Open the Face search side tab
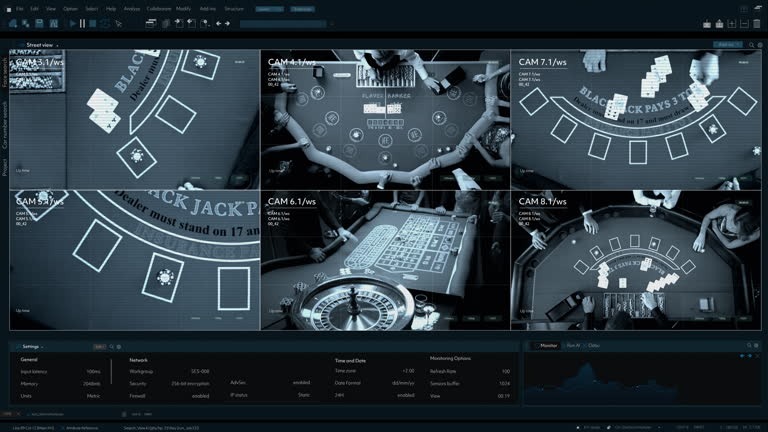The height and width of the screenshot is (432, 768). pos(5,73)
